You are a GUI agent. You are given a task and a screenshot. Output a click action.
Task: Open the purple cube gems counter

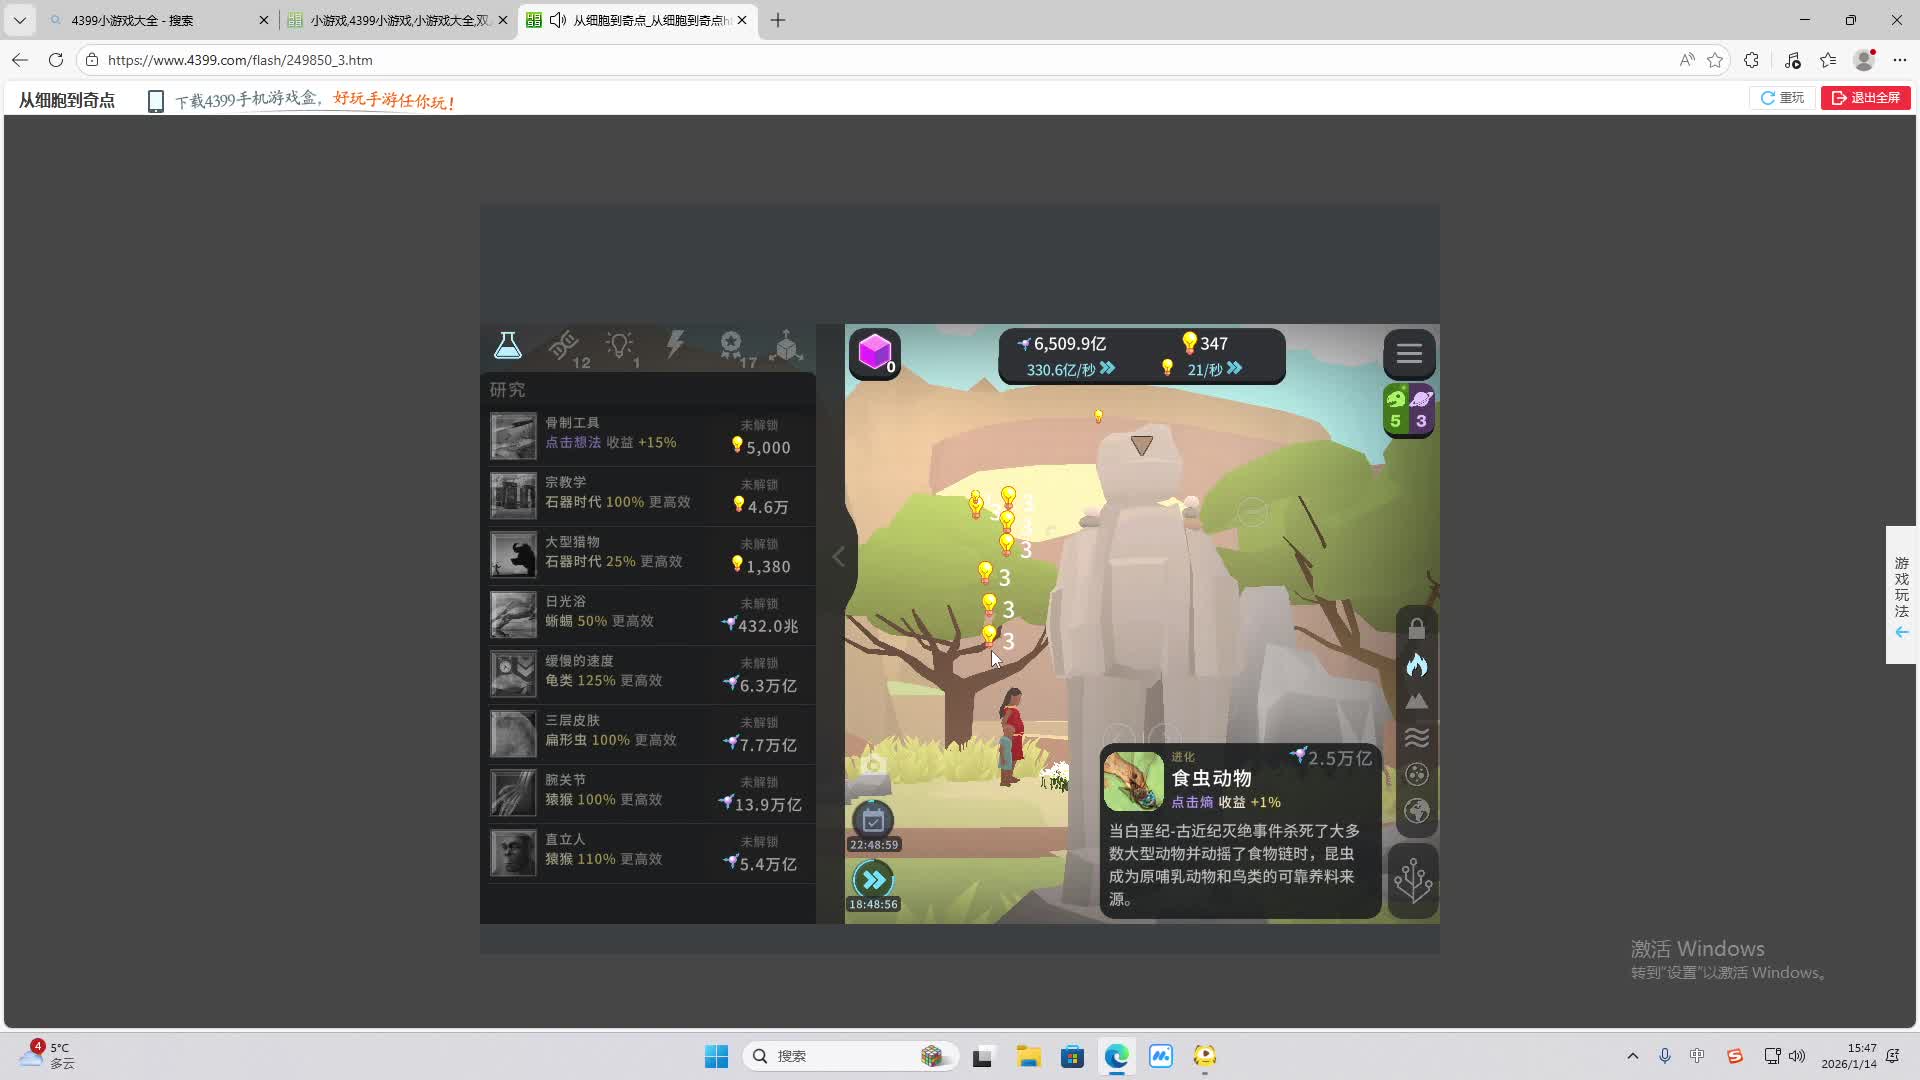click(874, 353)
